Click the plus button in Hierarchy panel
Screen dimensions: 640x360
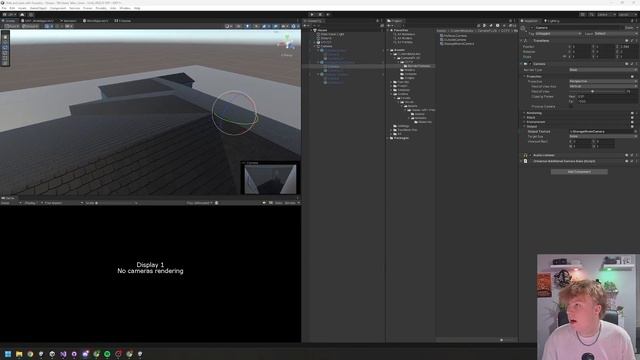coord(306,26)
